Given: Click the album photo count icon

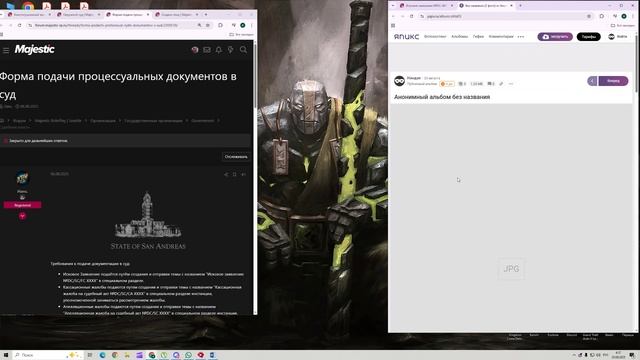Looking at the screenshot, I should (x=462, y=84).
